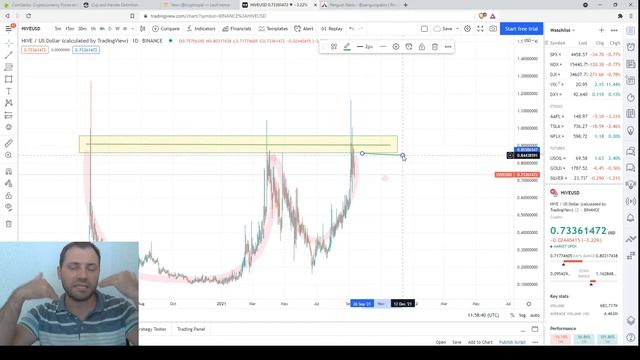Open drawing templates in floating toolbar
The width and height of the screenshot is (640, 360).
coord(334,47)
